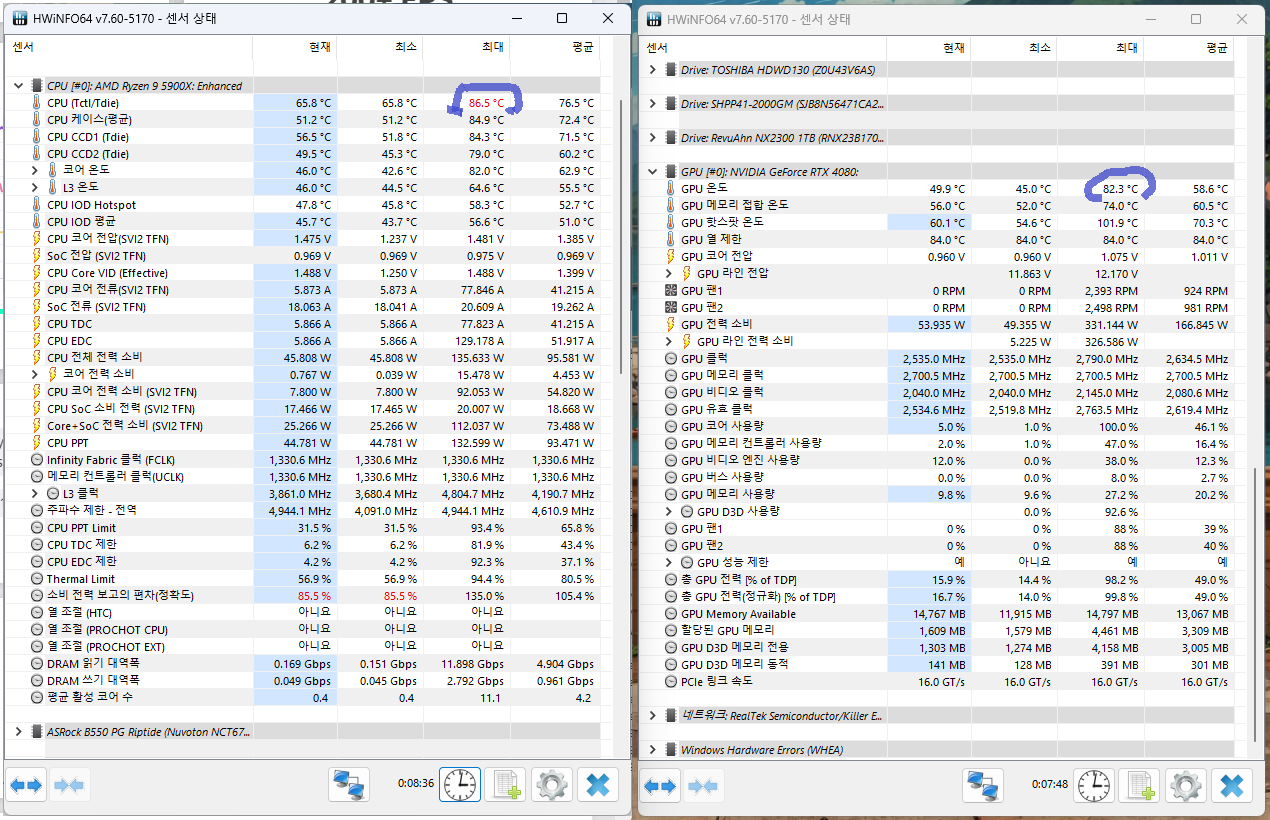Screen dimensions: 1270x820
Task: Expand the GPU D3D 사용량 row
Action: tap(670, 511)
